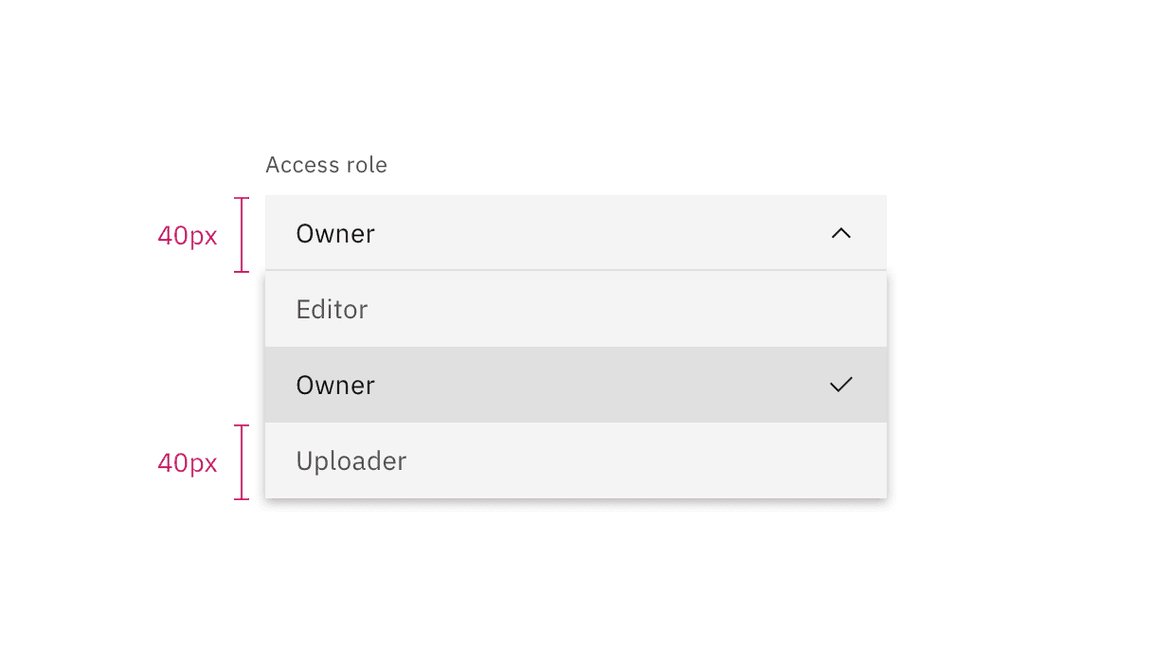The image size is (1152, 648).
Task: Close the Access role menu via its arrow
Action: point(841,233)
